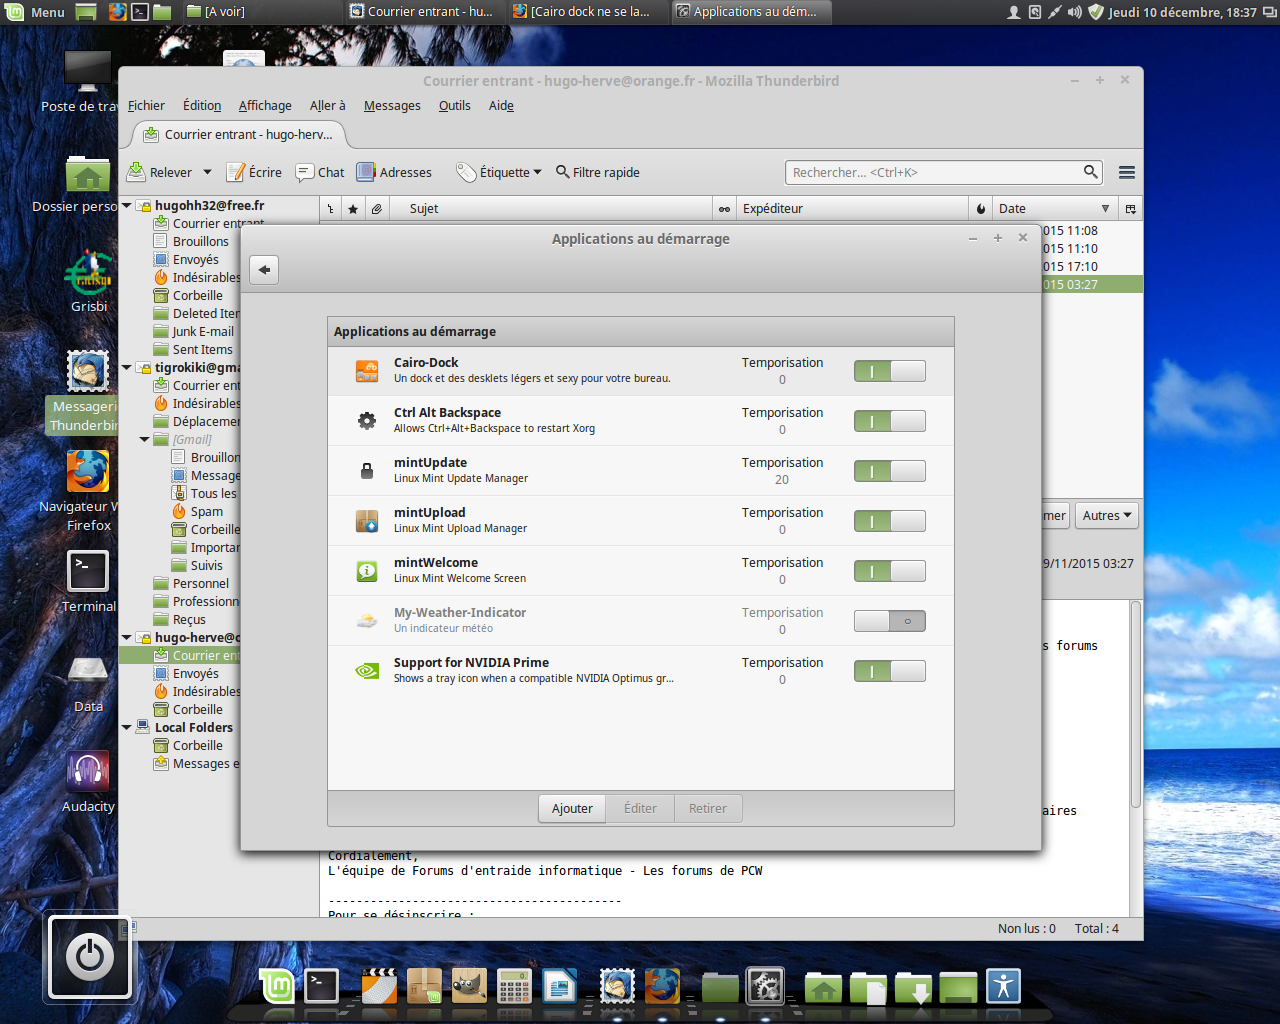
Task: Open Thunderbird hamburger menu icon
Action: pyautogui.click(x=1127, y=172)
